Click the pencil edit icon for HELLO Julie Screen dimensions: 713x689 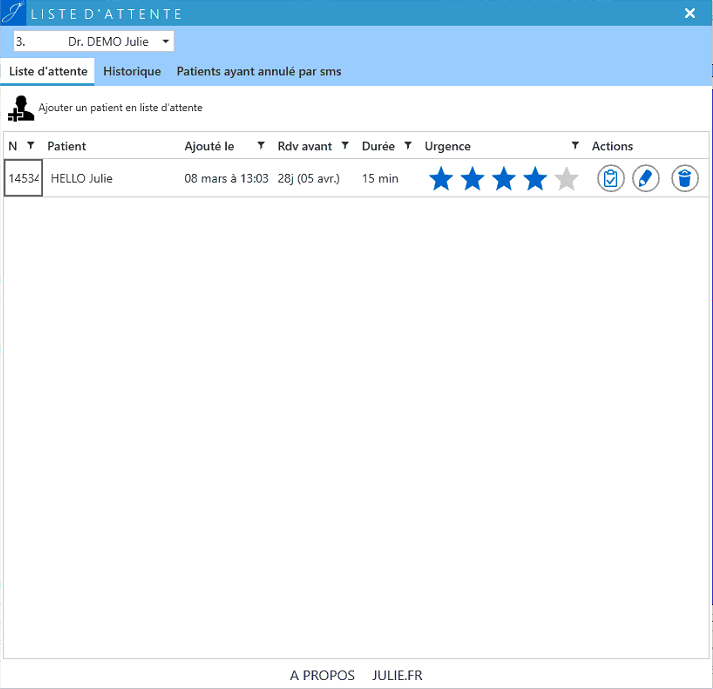point(646,178)
